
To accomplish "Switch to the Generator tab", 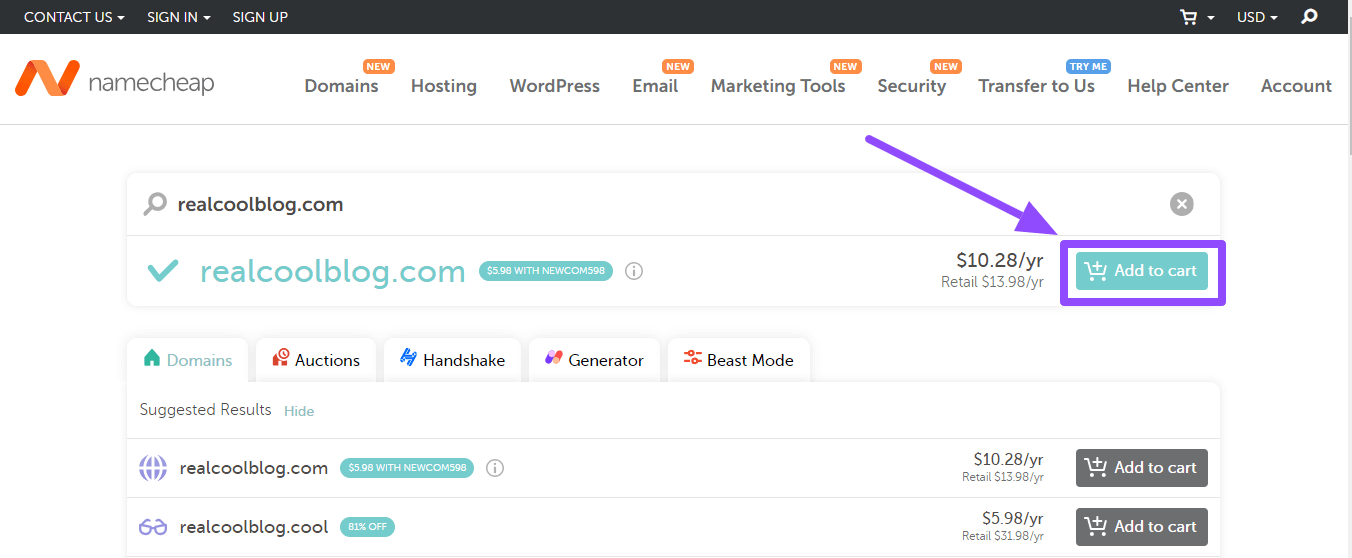I will click(594, 360).
